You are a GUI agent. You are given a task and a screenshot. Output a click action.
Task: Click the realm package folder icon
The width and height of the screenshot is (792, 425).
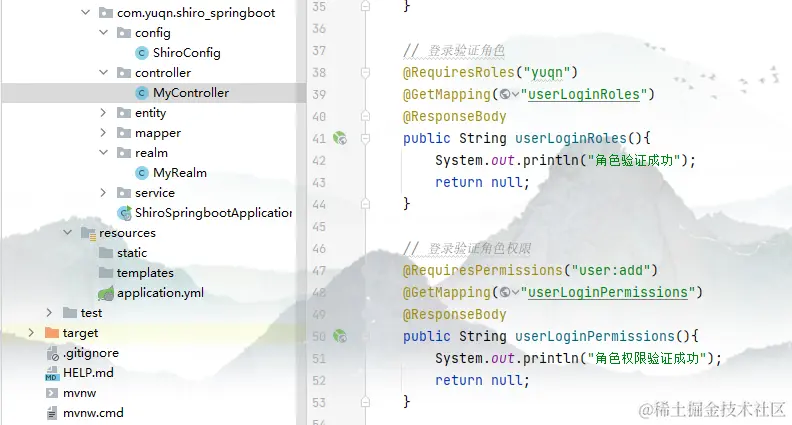point(124,153)
